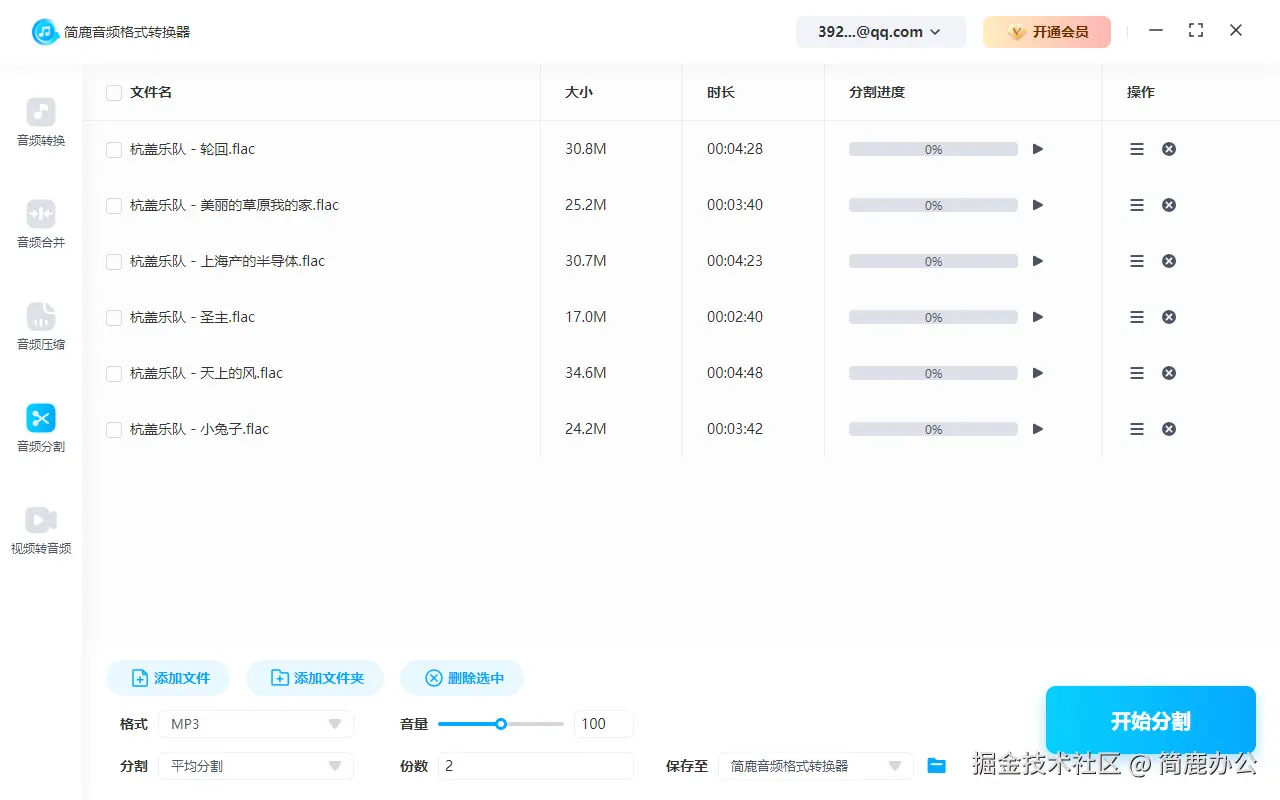This screenshot has width=1280, height=800.
Task: Open the 格式 MP3 dropdown
Action: tap(258, 724)
